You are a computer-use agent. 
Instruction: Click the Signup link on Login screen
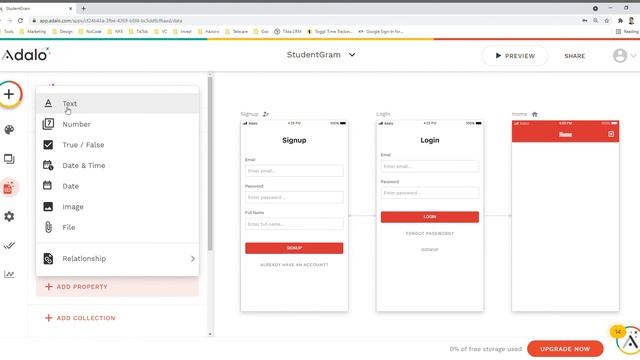430,249
